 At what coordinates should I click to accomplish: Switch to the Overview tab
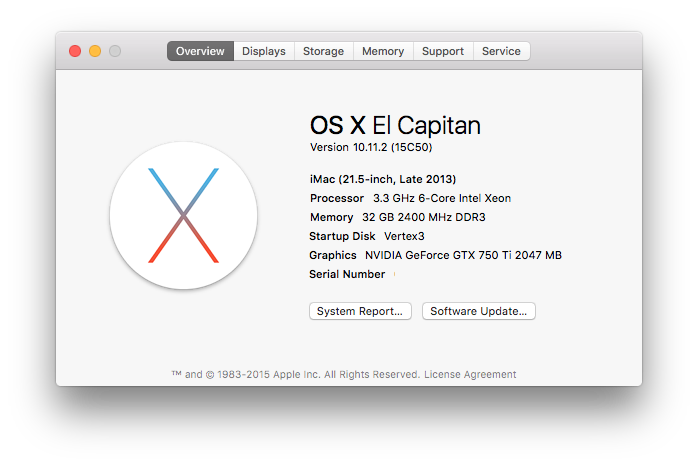point(200,51)
